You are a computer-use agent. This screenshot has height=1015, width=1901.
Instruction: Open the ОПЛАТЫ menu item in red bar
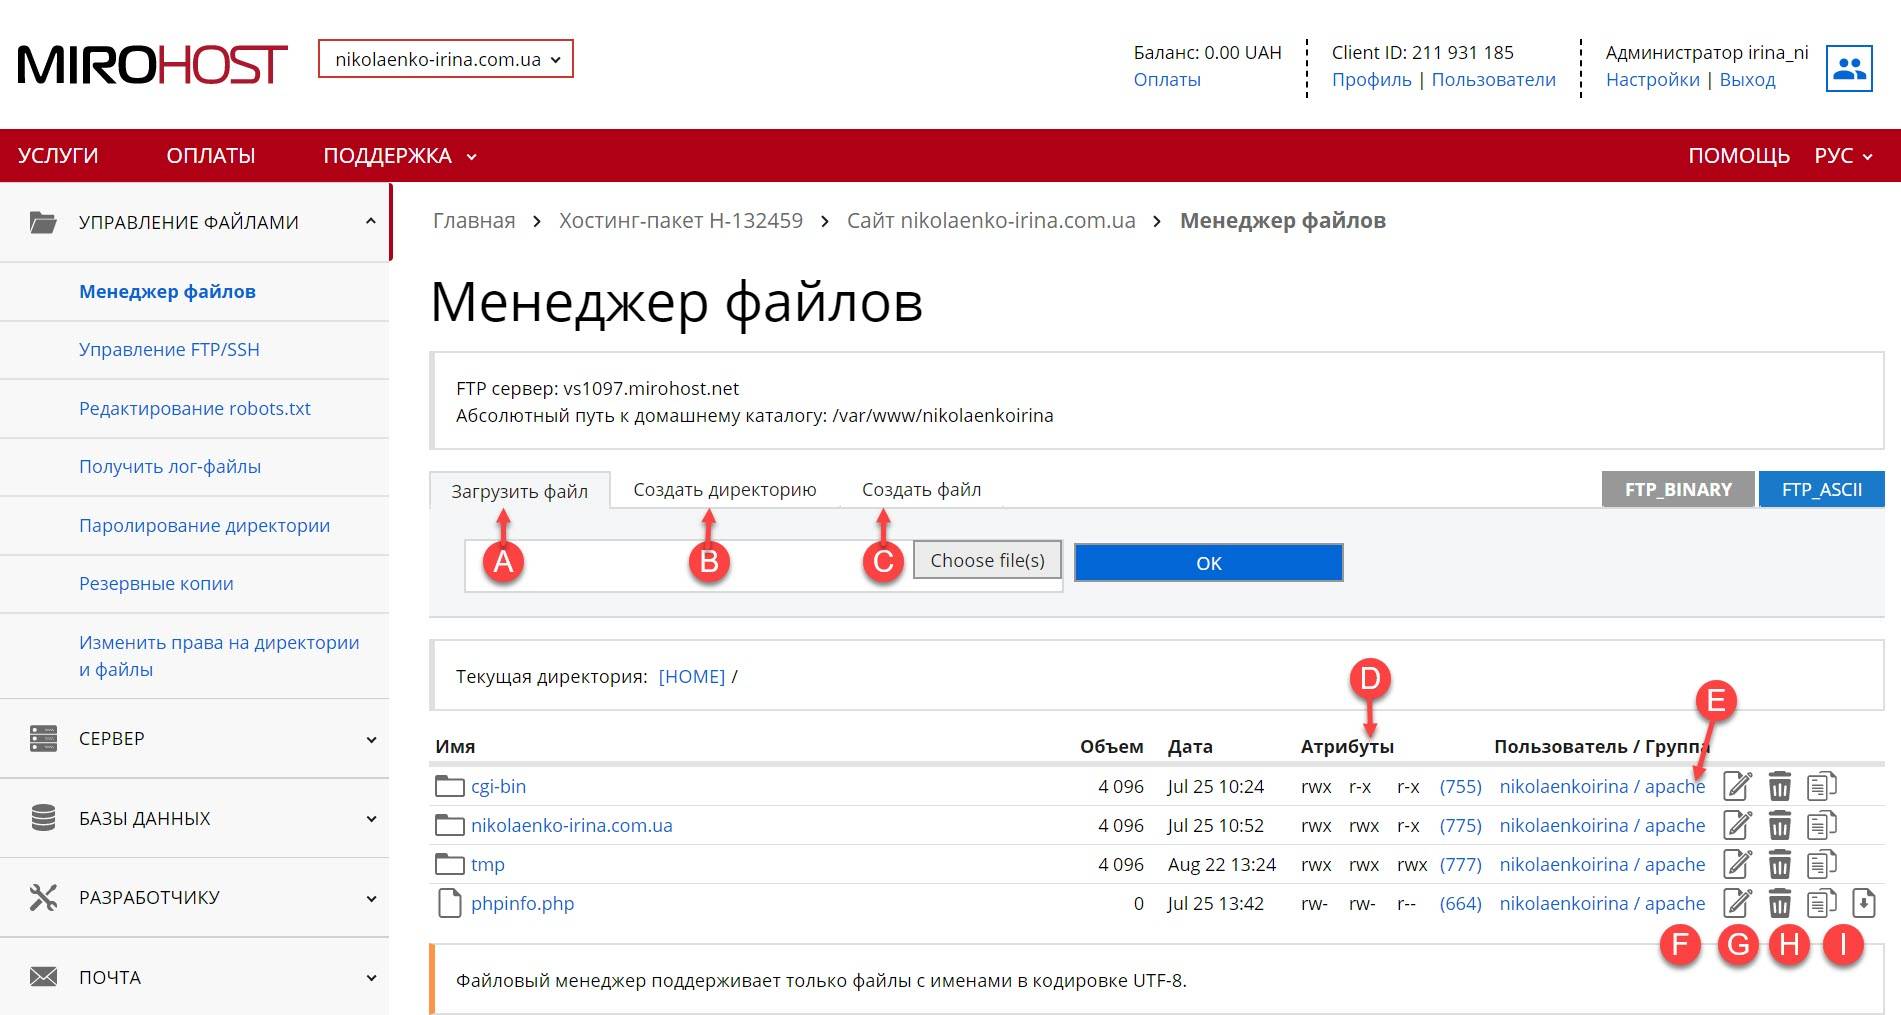211,156
